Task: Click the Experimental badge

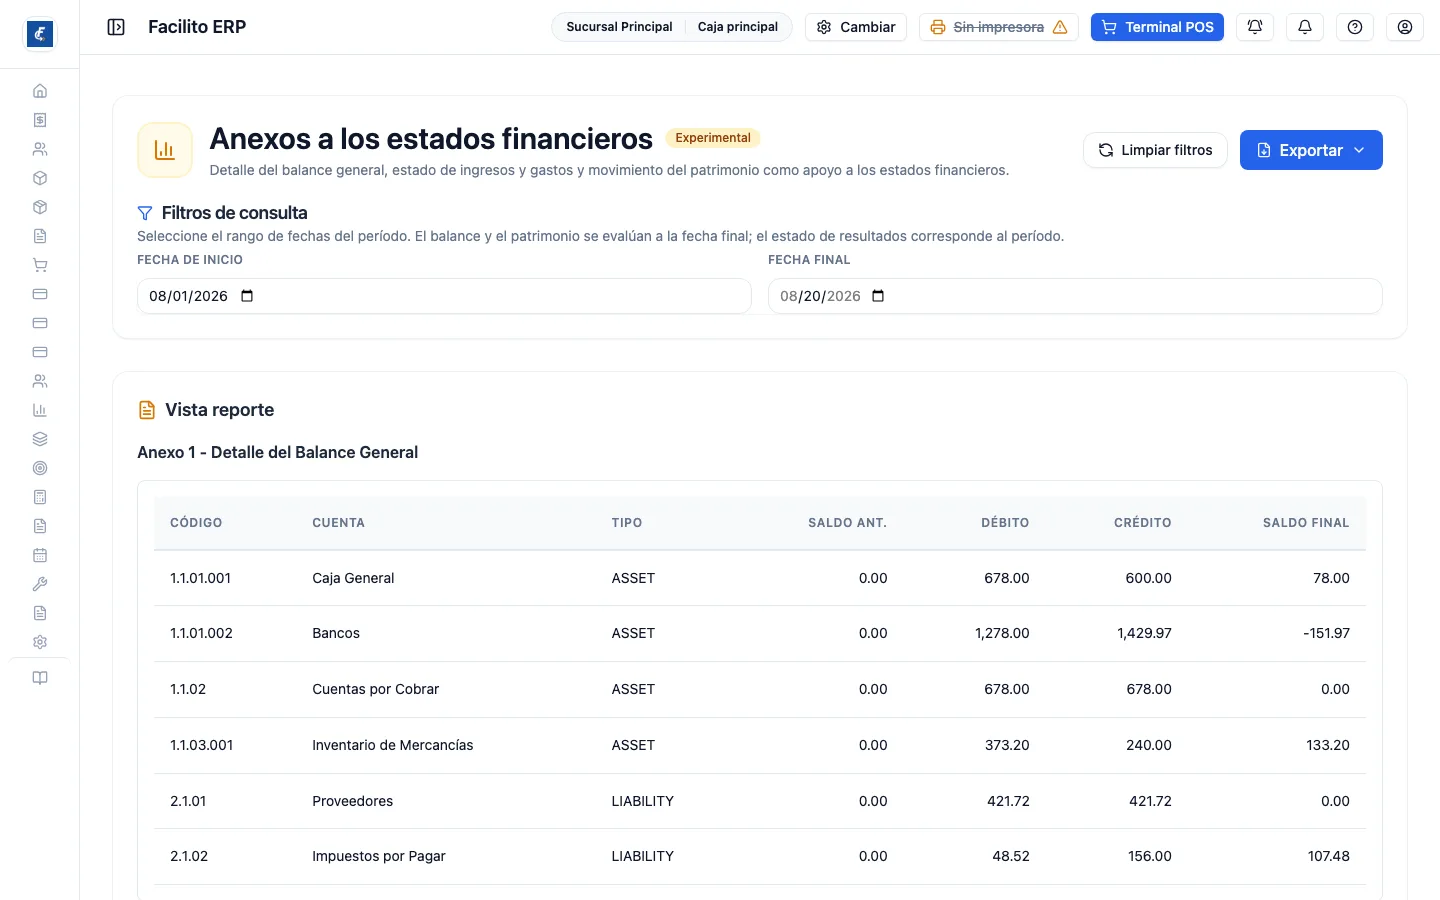Action: point(713,138)
